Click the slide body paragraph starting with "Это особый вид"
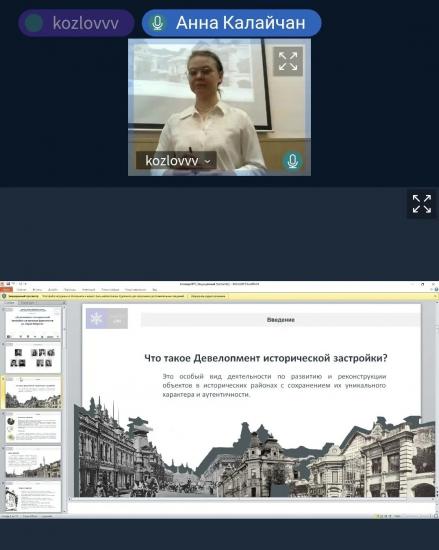 coord(274,385)
